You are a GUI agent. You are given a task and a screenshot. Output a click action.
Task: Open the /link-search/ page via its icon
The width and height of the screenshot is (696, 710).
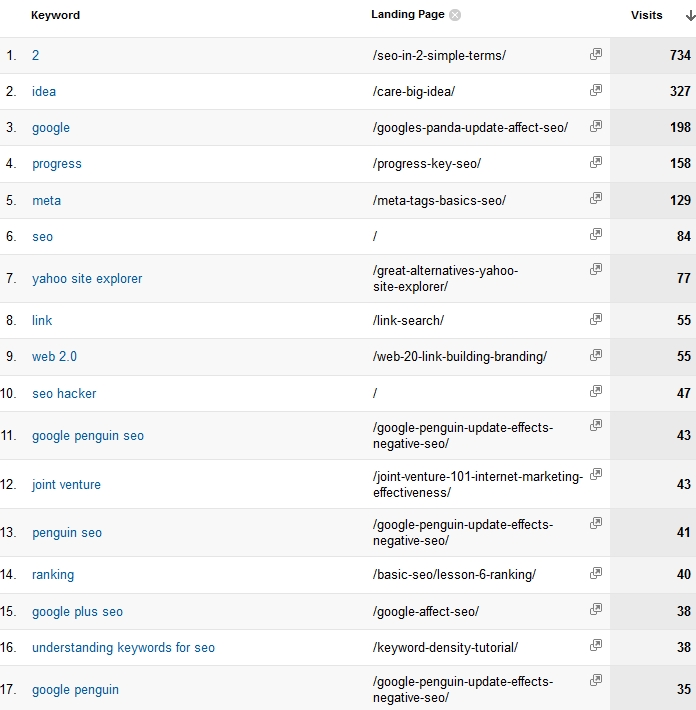[596, 320]
